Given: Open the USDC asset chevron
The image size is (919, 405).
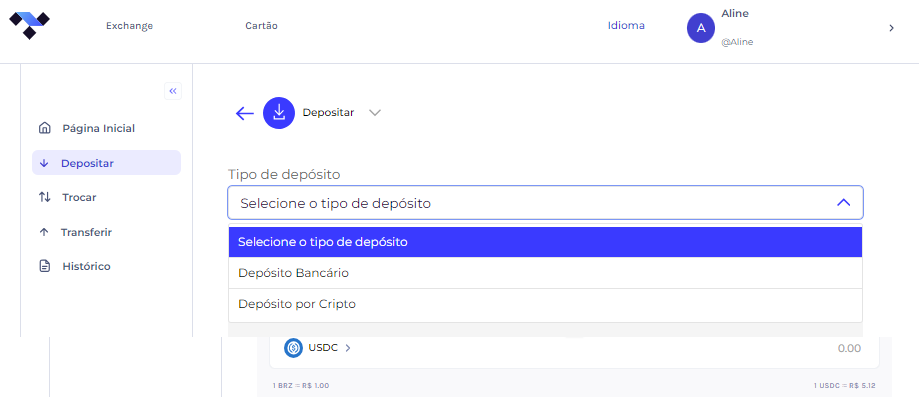Looking at the screenshot, I should click(348, 348).
